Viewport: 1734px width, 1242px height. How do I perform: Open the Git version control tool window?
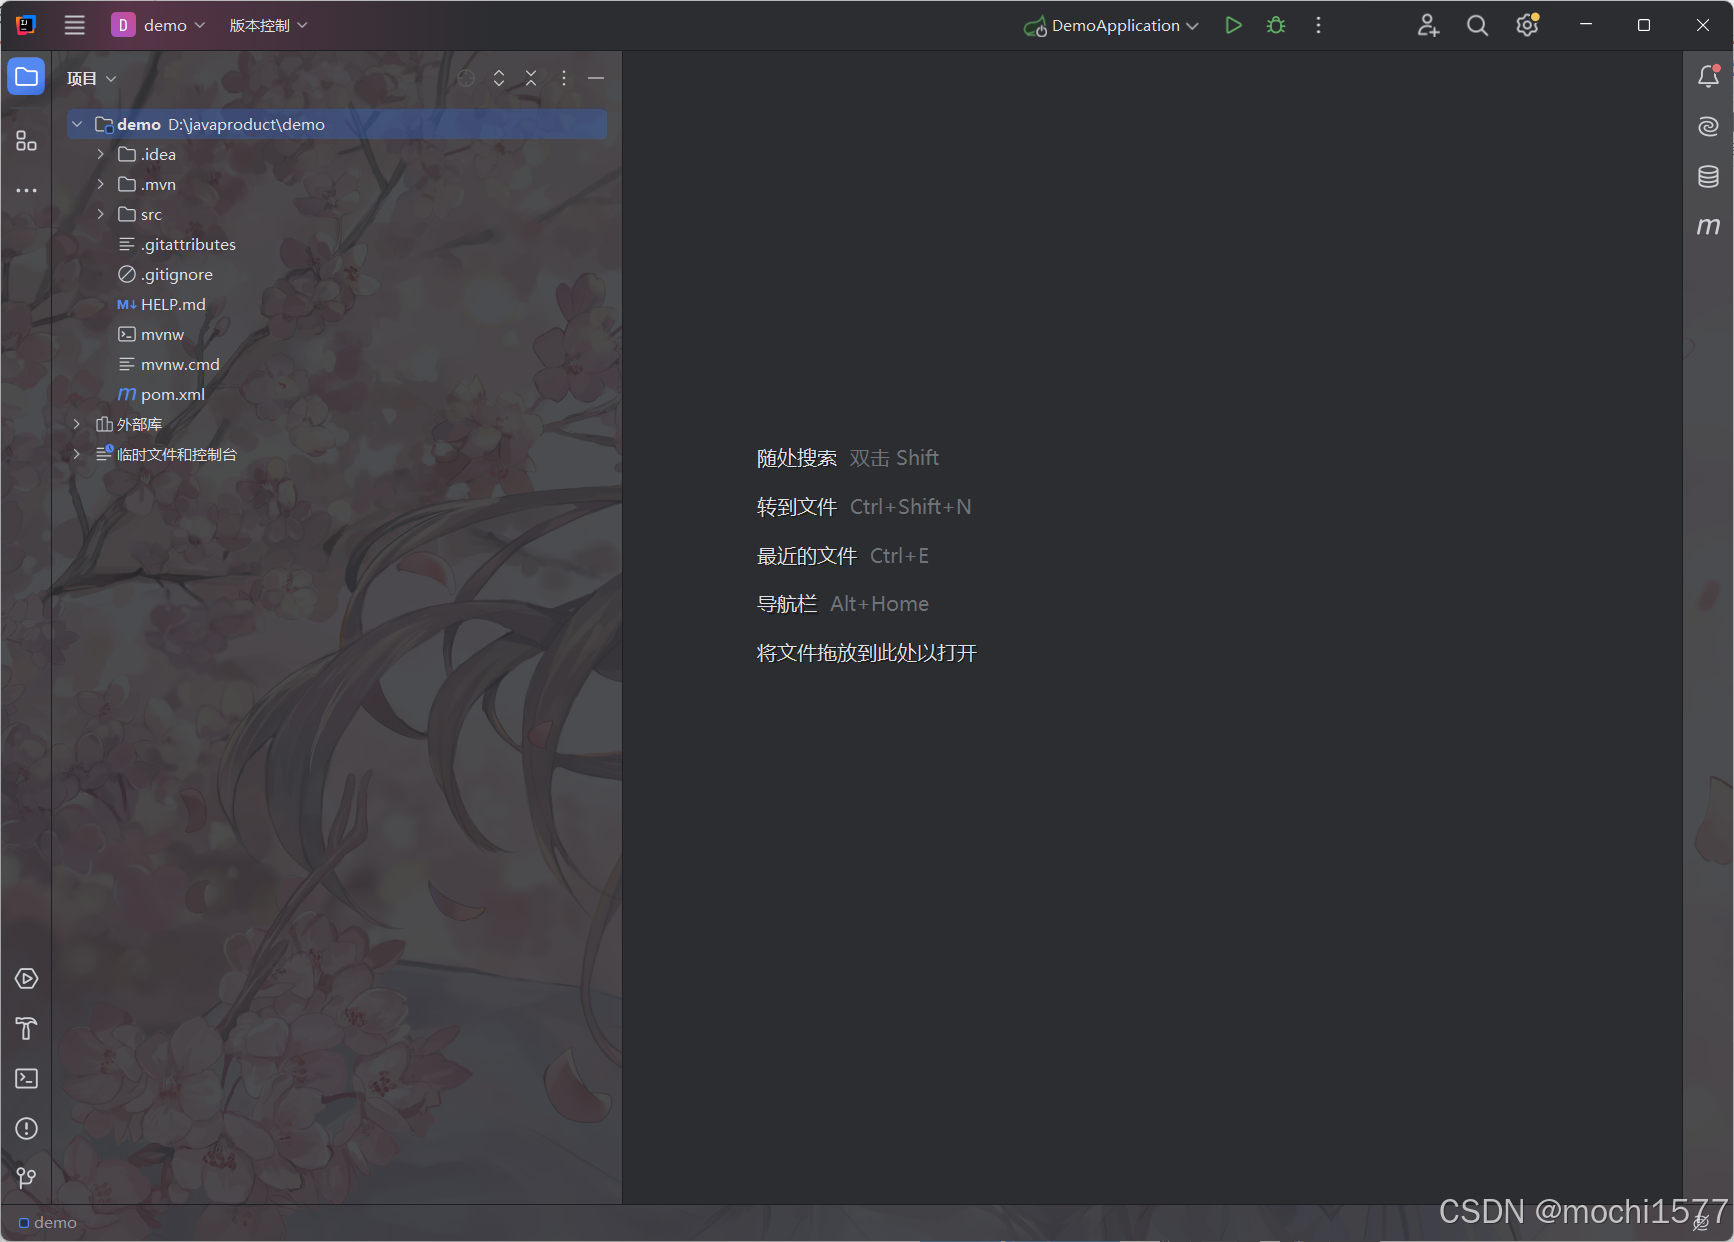pos(26,1178)
